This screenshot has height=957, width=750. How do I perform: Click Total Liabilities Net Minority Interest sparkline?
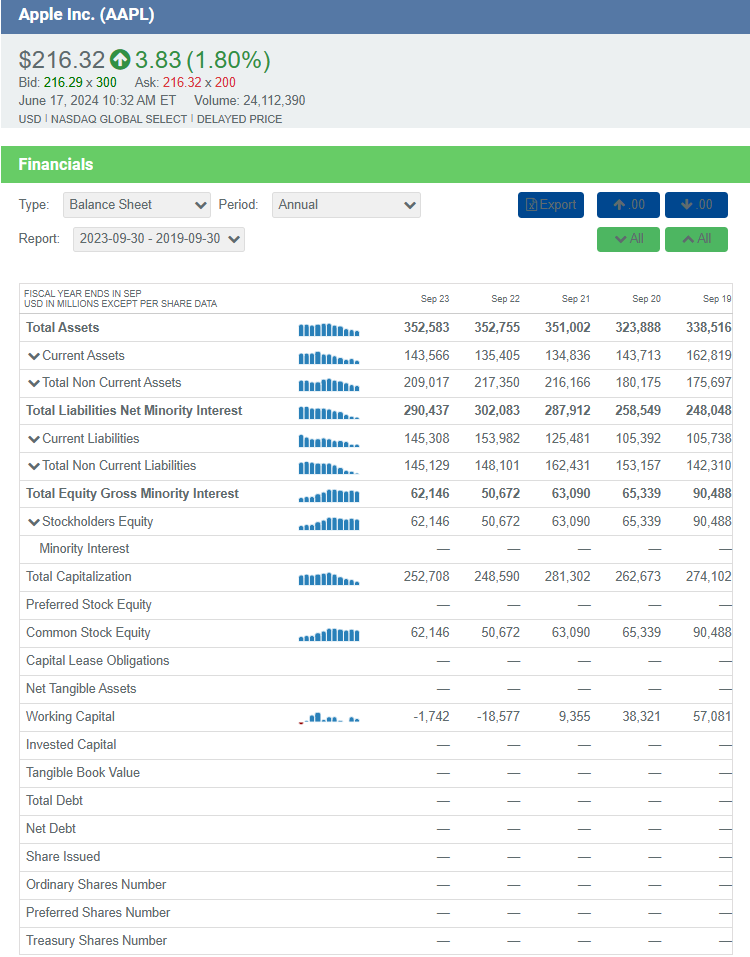pos(329,413)
